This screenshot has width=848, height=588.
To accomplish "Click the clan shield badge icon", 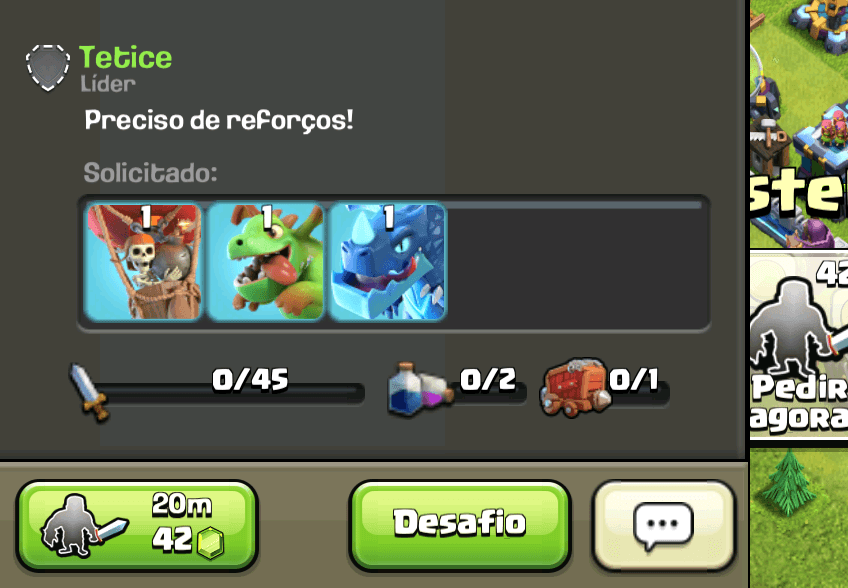I will [x=48, y=68].
